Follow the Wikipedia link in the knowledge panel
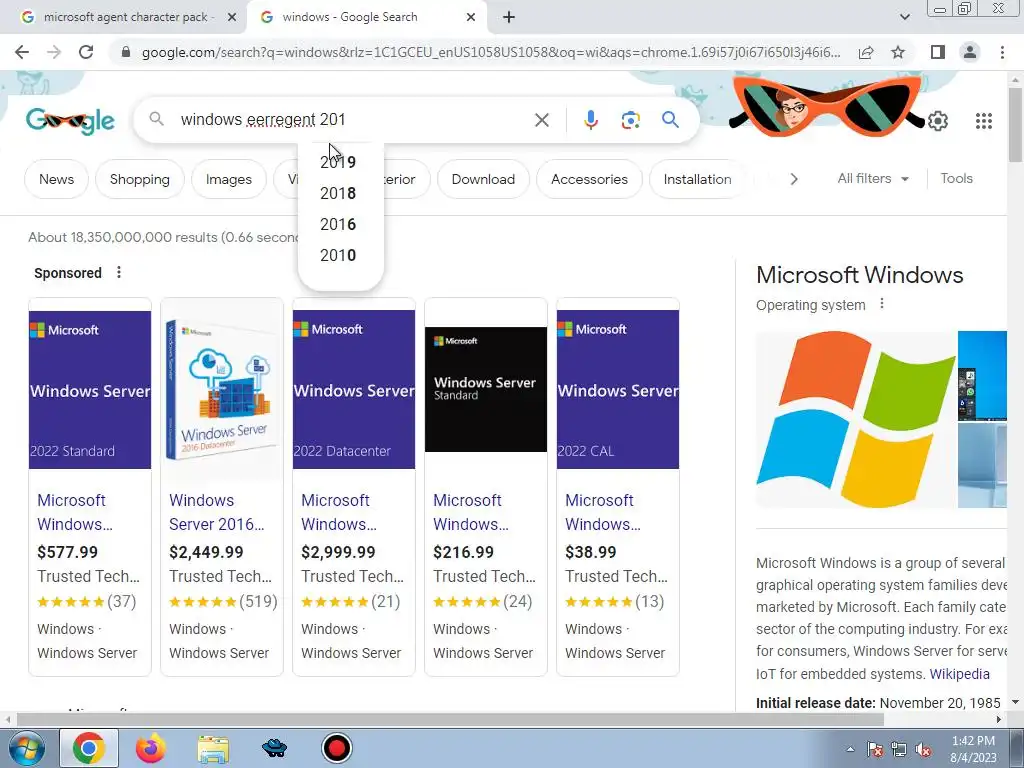 [959, 674]
